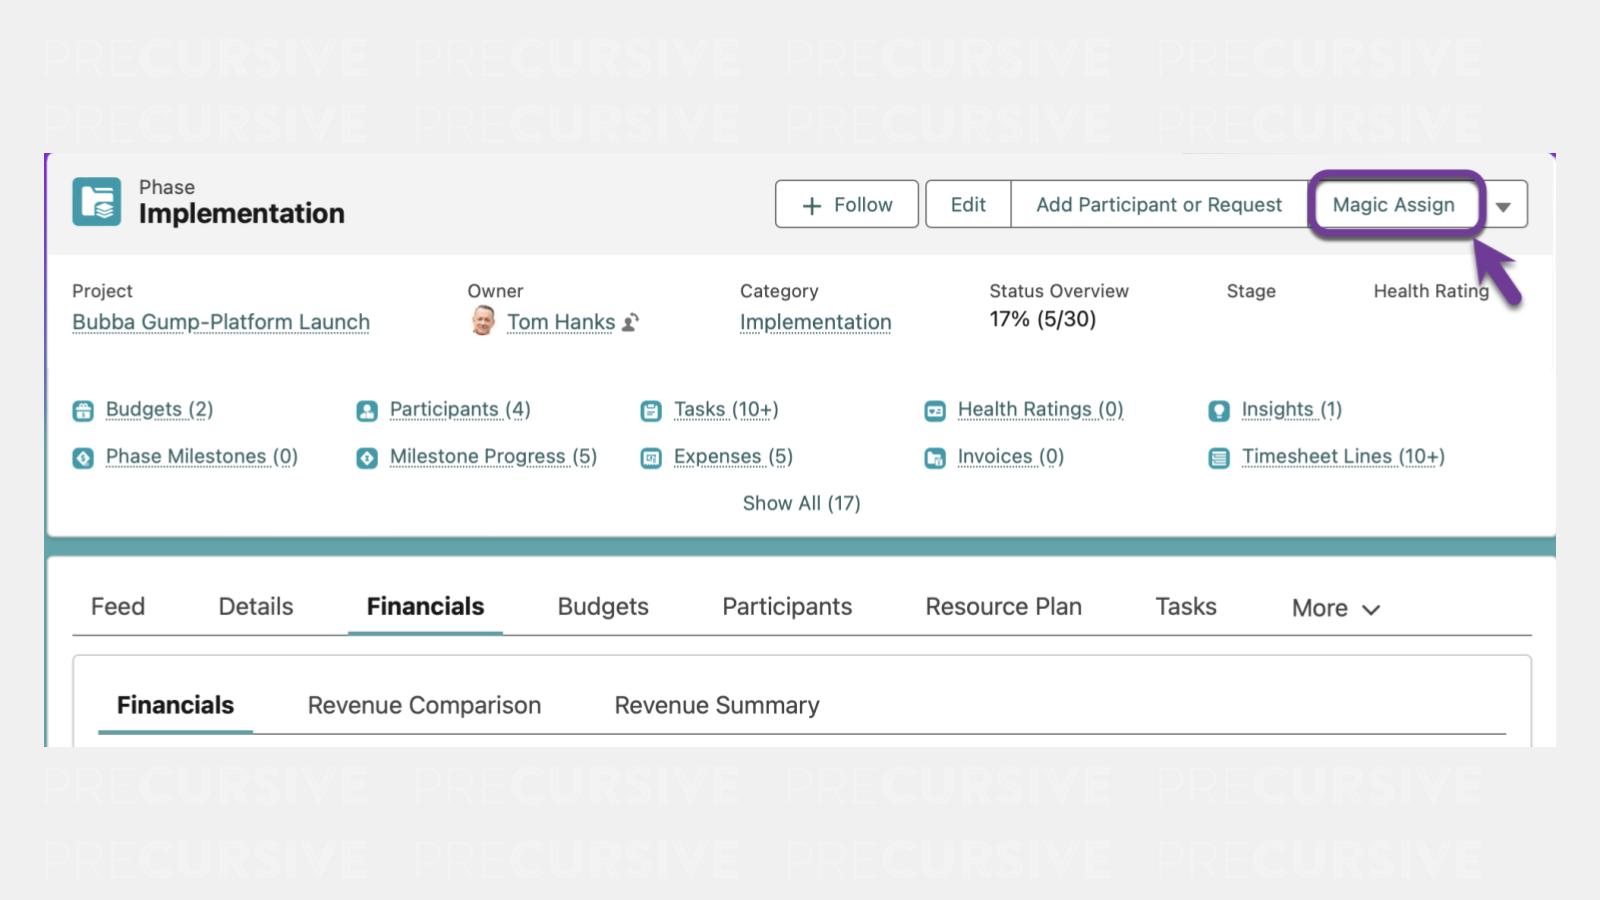This screenshot has height=900, width=1600.
Task: Click the Health Ratings list icon
Action: click(935, 411)
